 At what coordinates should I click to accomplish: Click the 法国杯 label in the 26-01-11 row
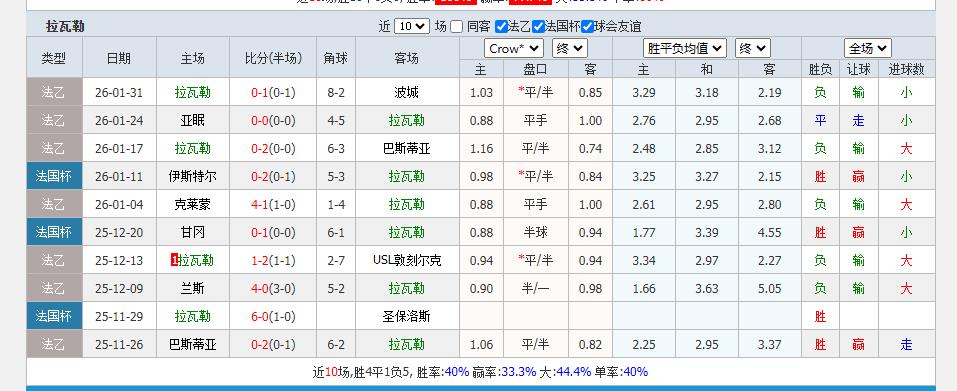54,177
